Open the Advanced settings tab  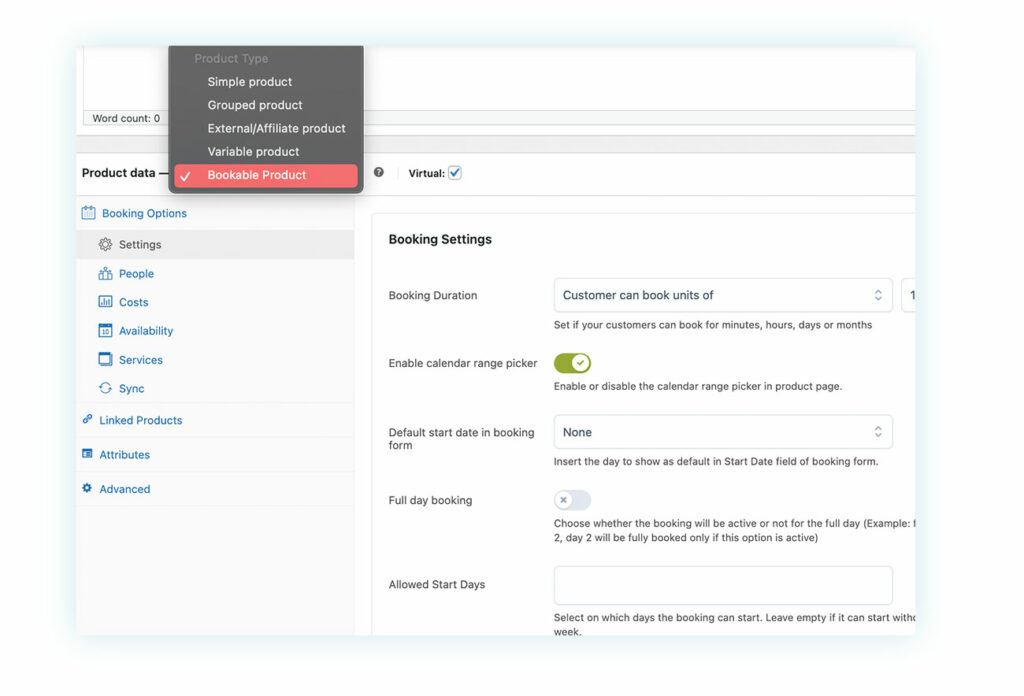point(124,489)
